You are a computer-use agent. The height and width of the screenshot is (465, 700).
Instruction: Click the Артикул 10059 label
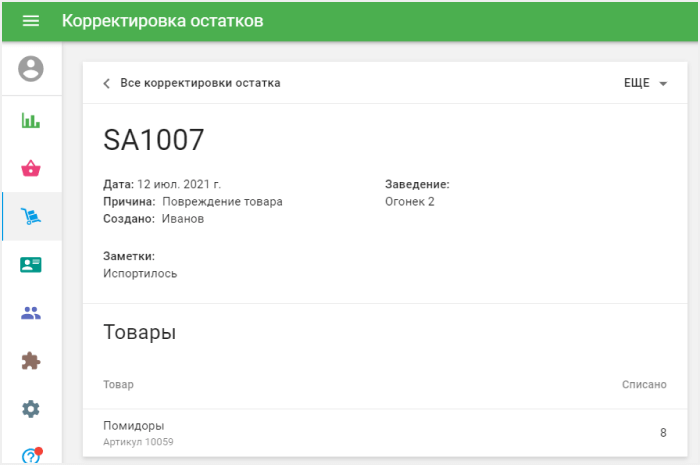pyautogui.click(x=138, y=442)
